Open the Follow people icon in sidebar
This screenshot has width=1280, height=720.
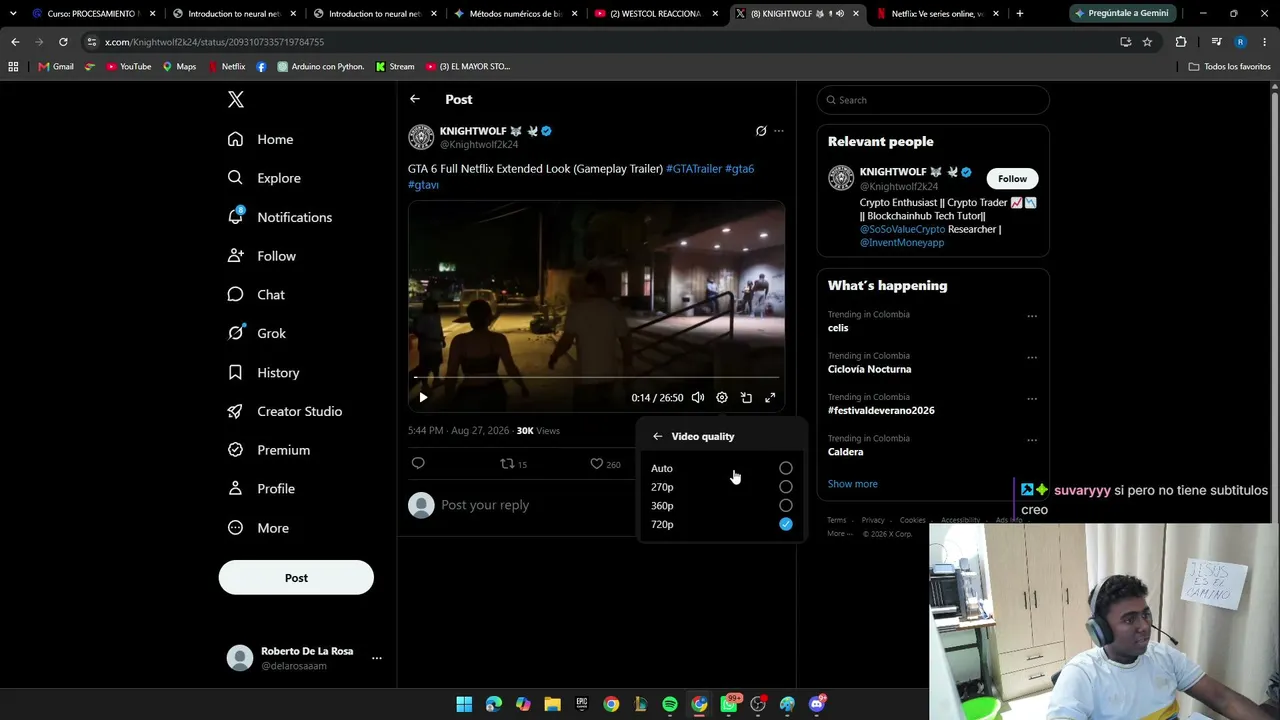click(x=235, y=256)
